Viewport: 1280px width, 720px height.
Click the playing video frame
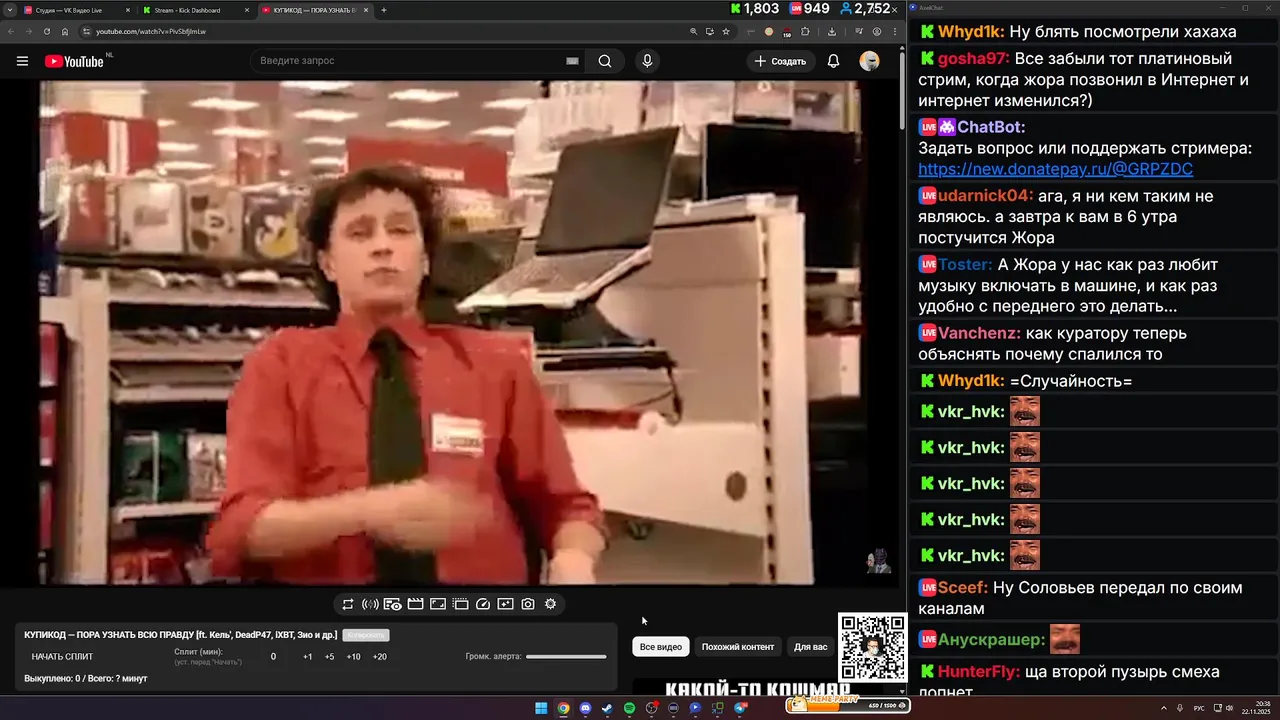[450, 332]
